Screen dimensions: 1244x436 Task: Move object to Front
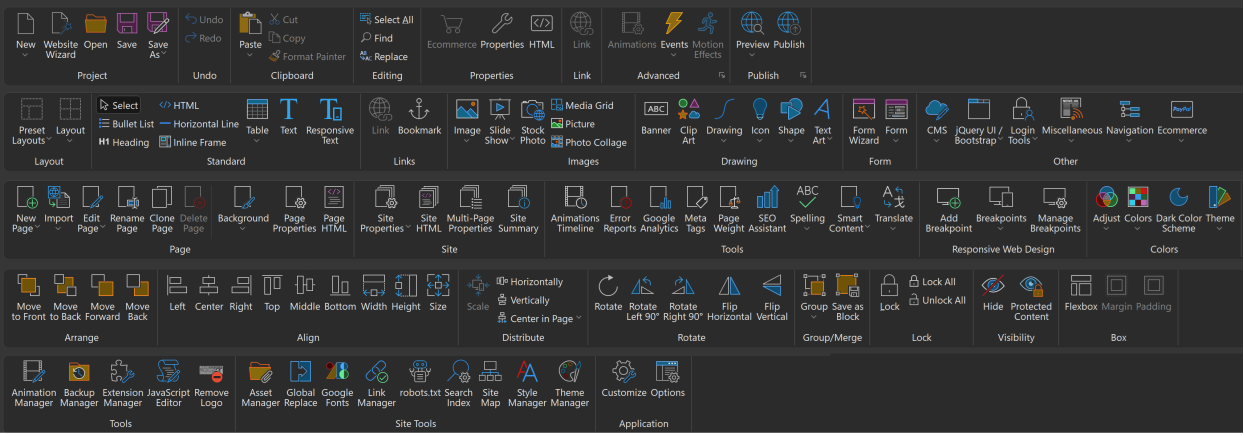29,297
